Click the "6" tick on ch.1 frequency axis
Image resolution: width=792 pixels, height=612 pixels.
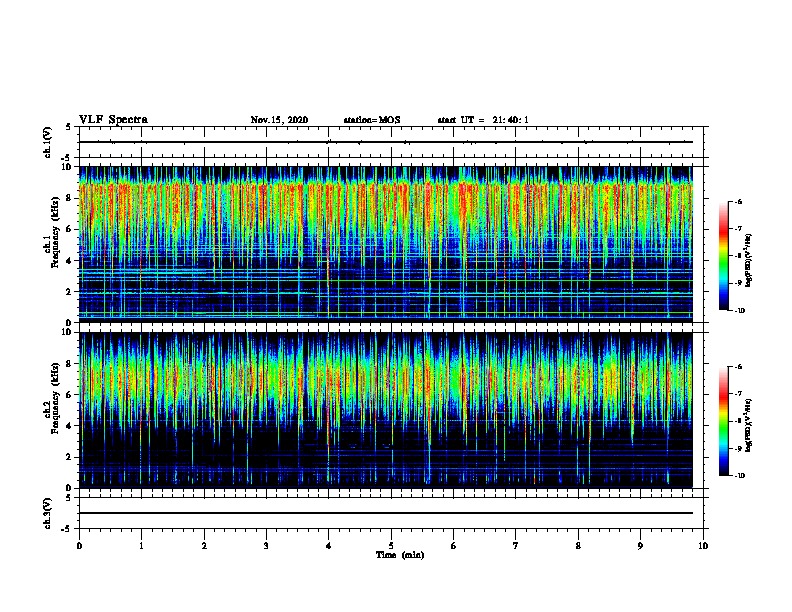coord(69,229)
